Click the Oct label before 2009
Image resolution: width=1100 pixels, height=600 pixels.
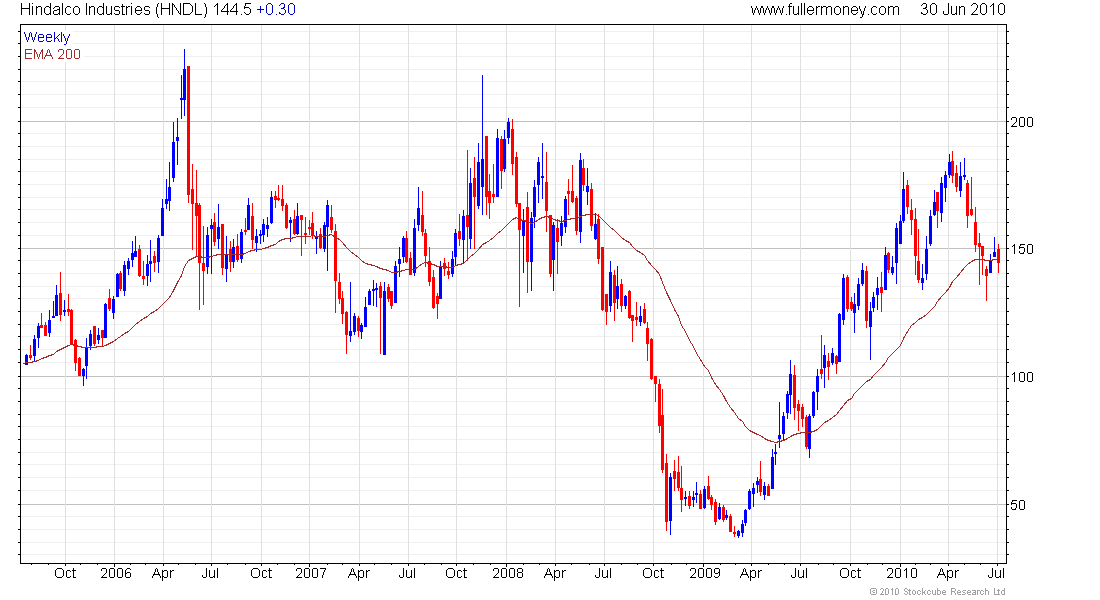click(653, 573)
